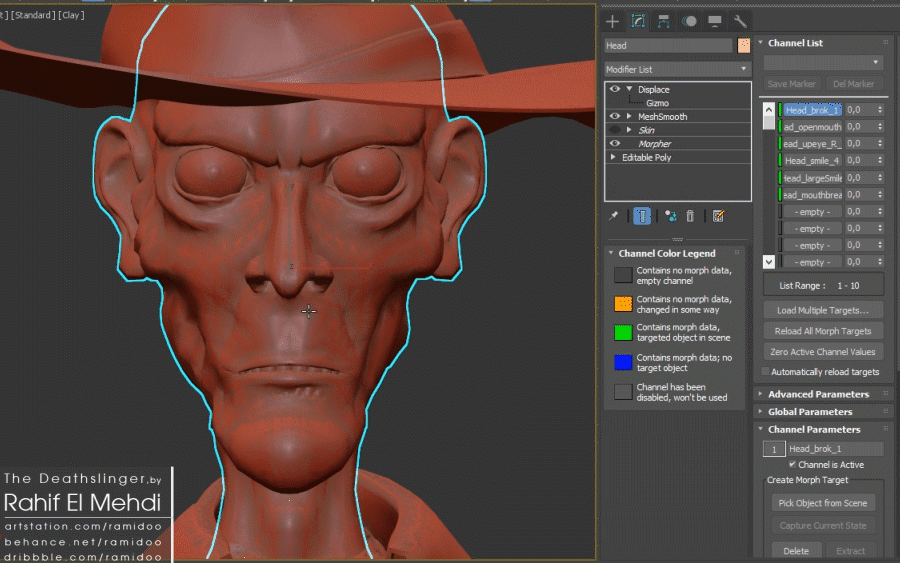900x563 pixels.
Task: Select the Morpher modifier in stack
Action: click(655, 144)
